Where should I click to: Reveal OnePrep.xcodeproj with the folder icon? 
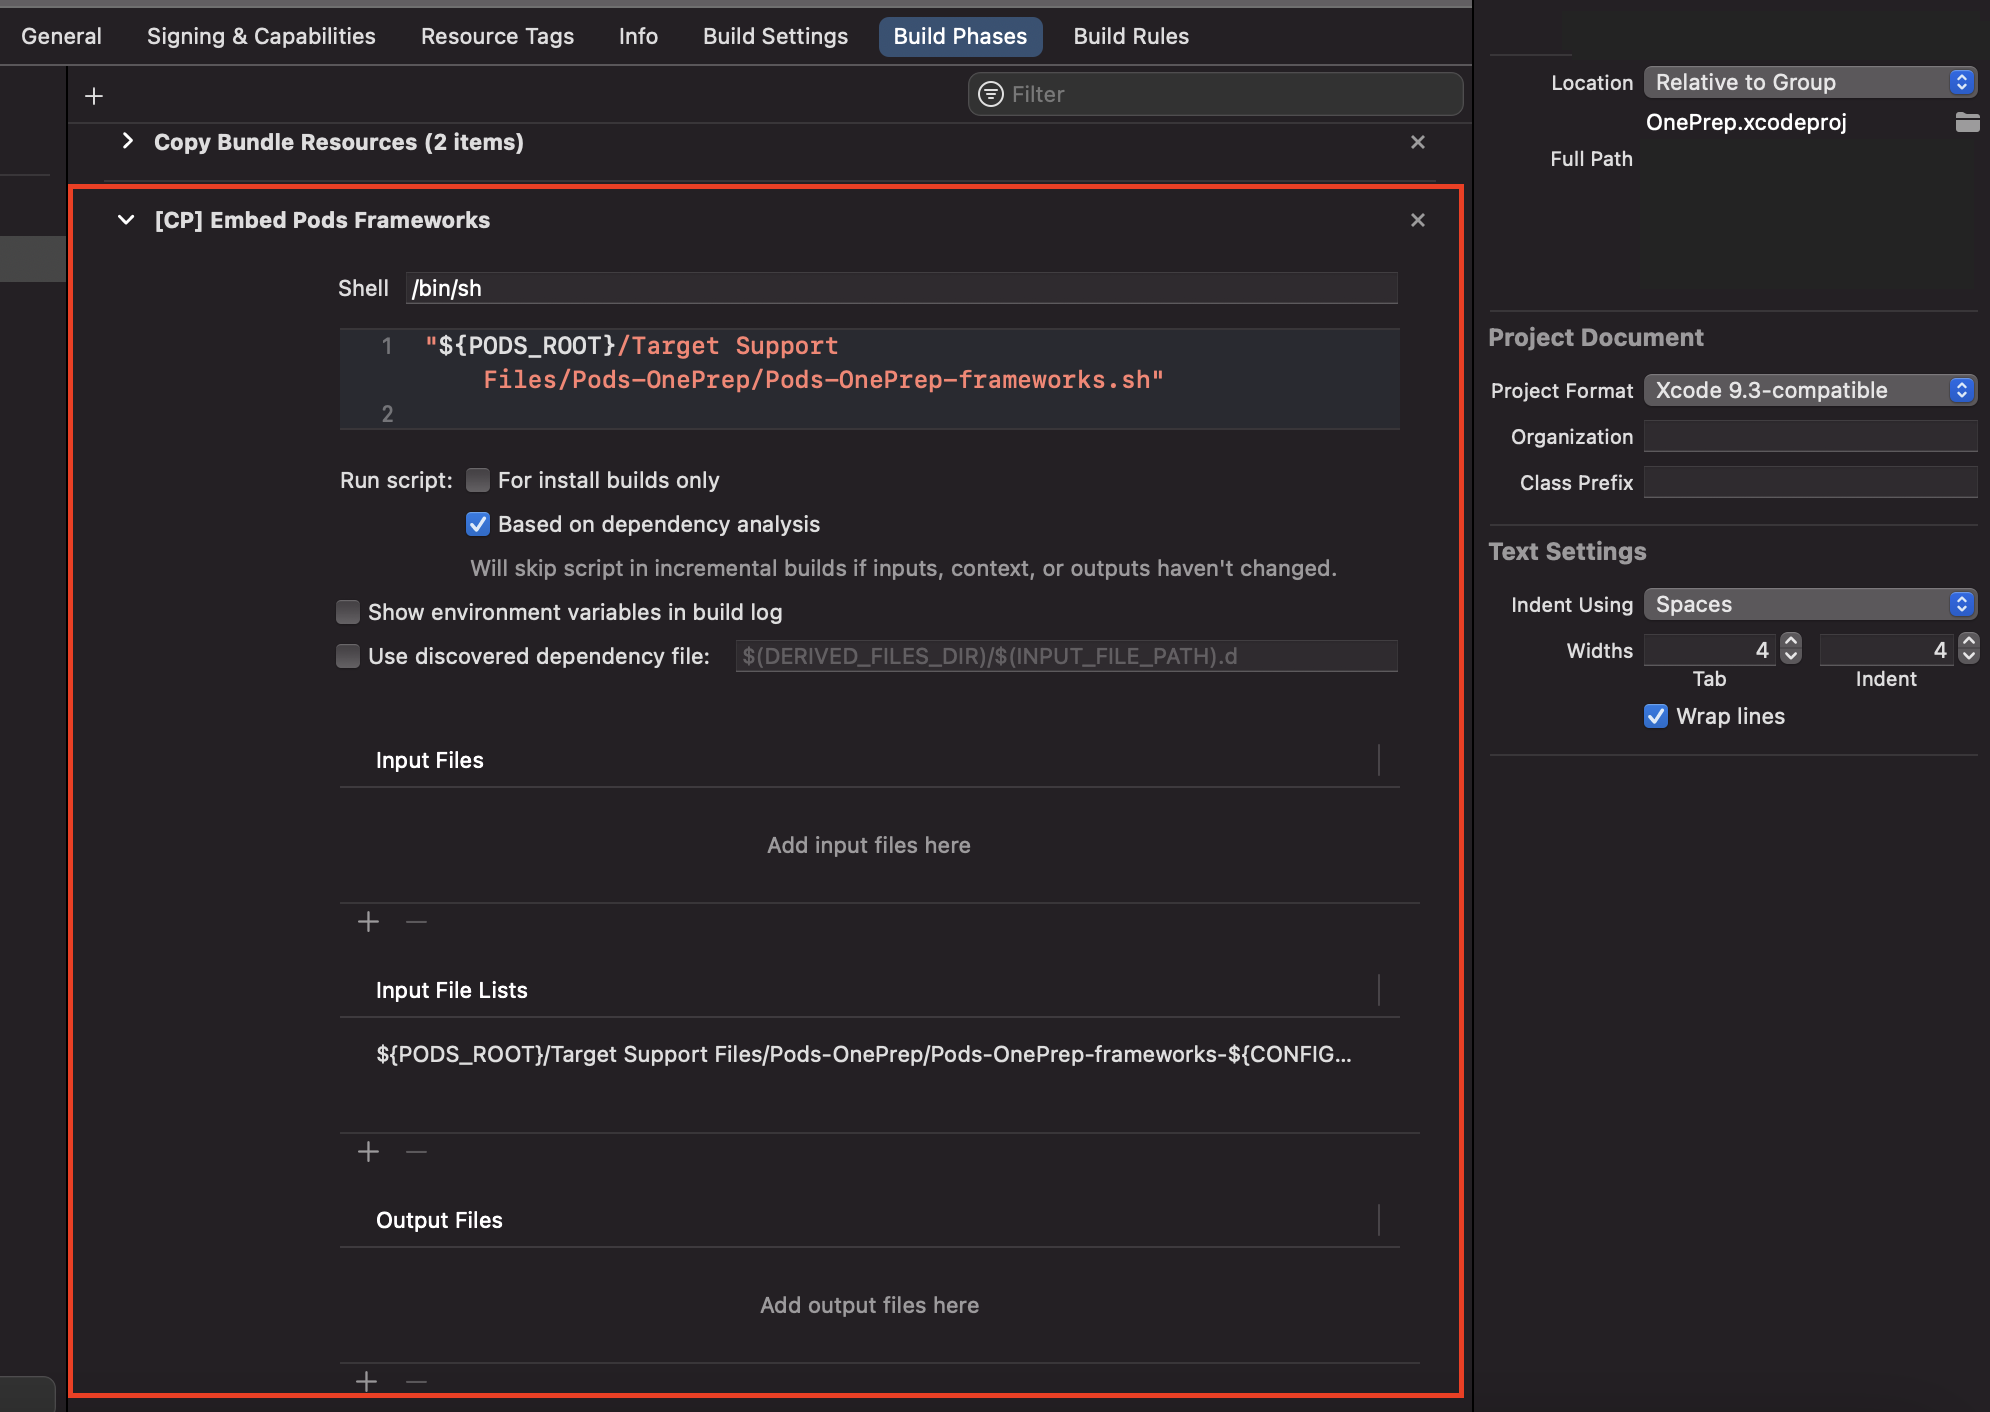click(x=1967, y=122)
